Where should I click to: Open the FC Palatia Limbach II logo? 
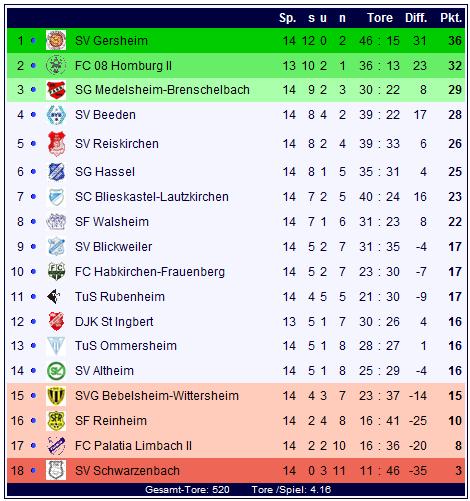click(56, 446)
